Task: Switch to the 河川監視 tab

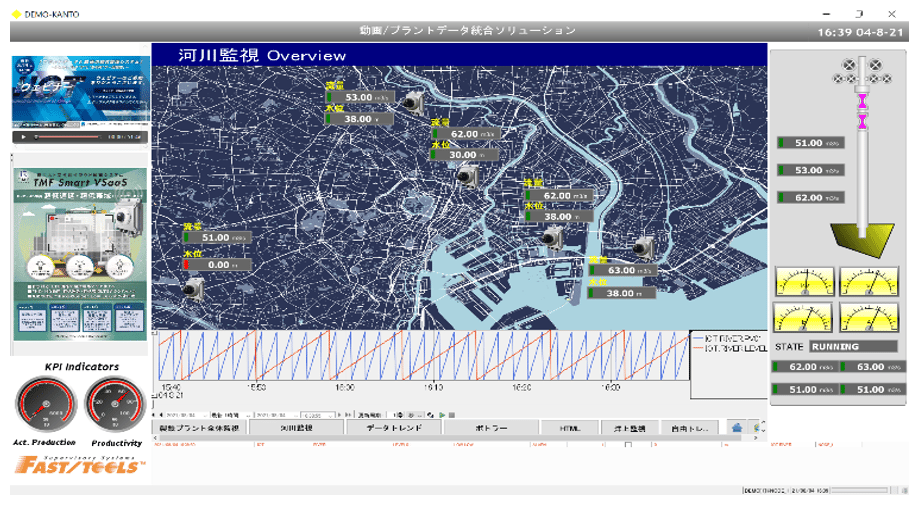Action: 296,428
